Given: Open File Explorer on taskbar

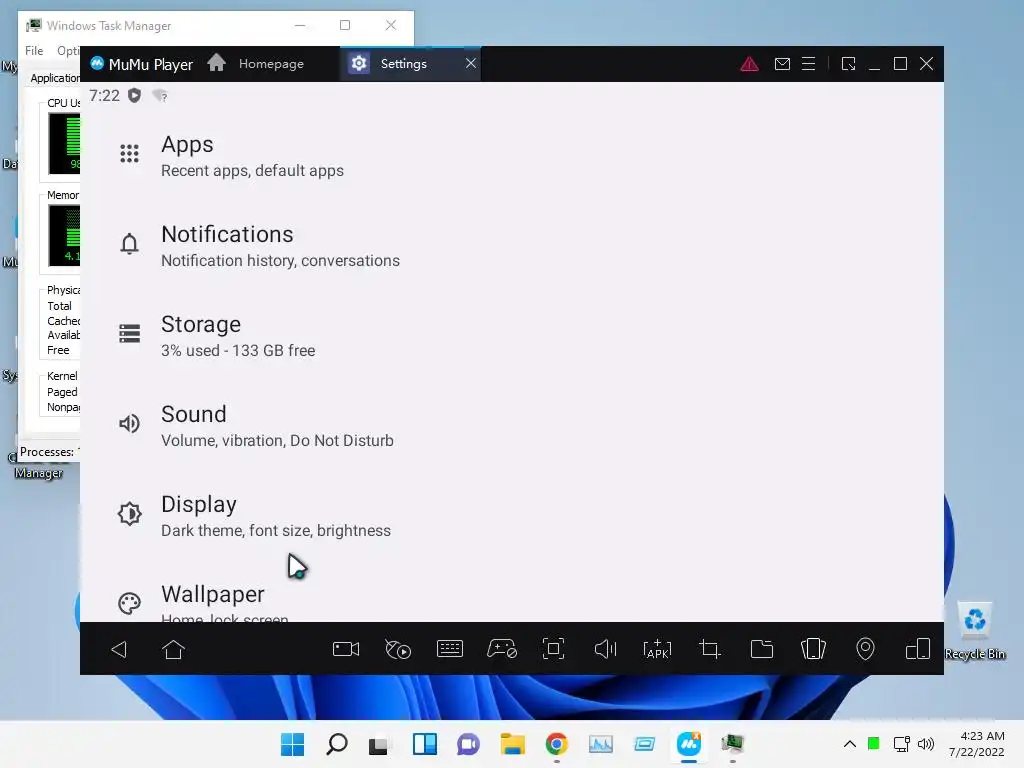Looking at the screenshot, I should click(513, 744).
